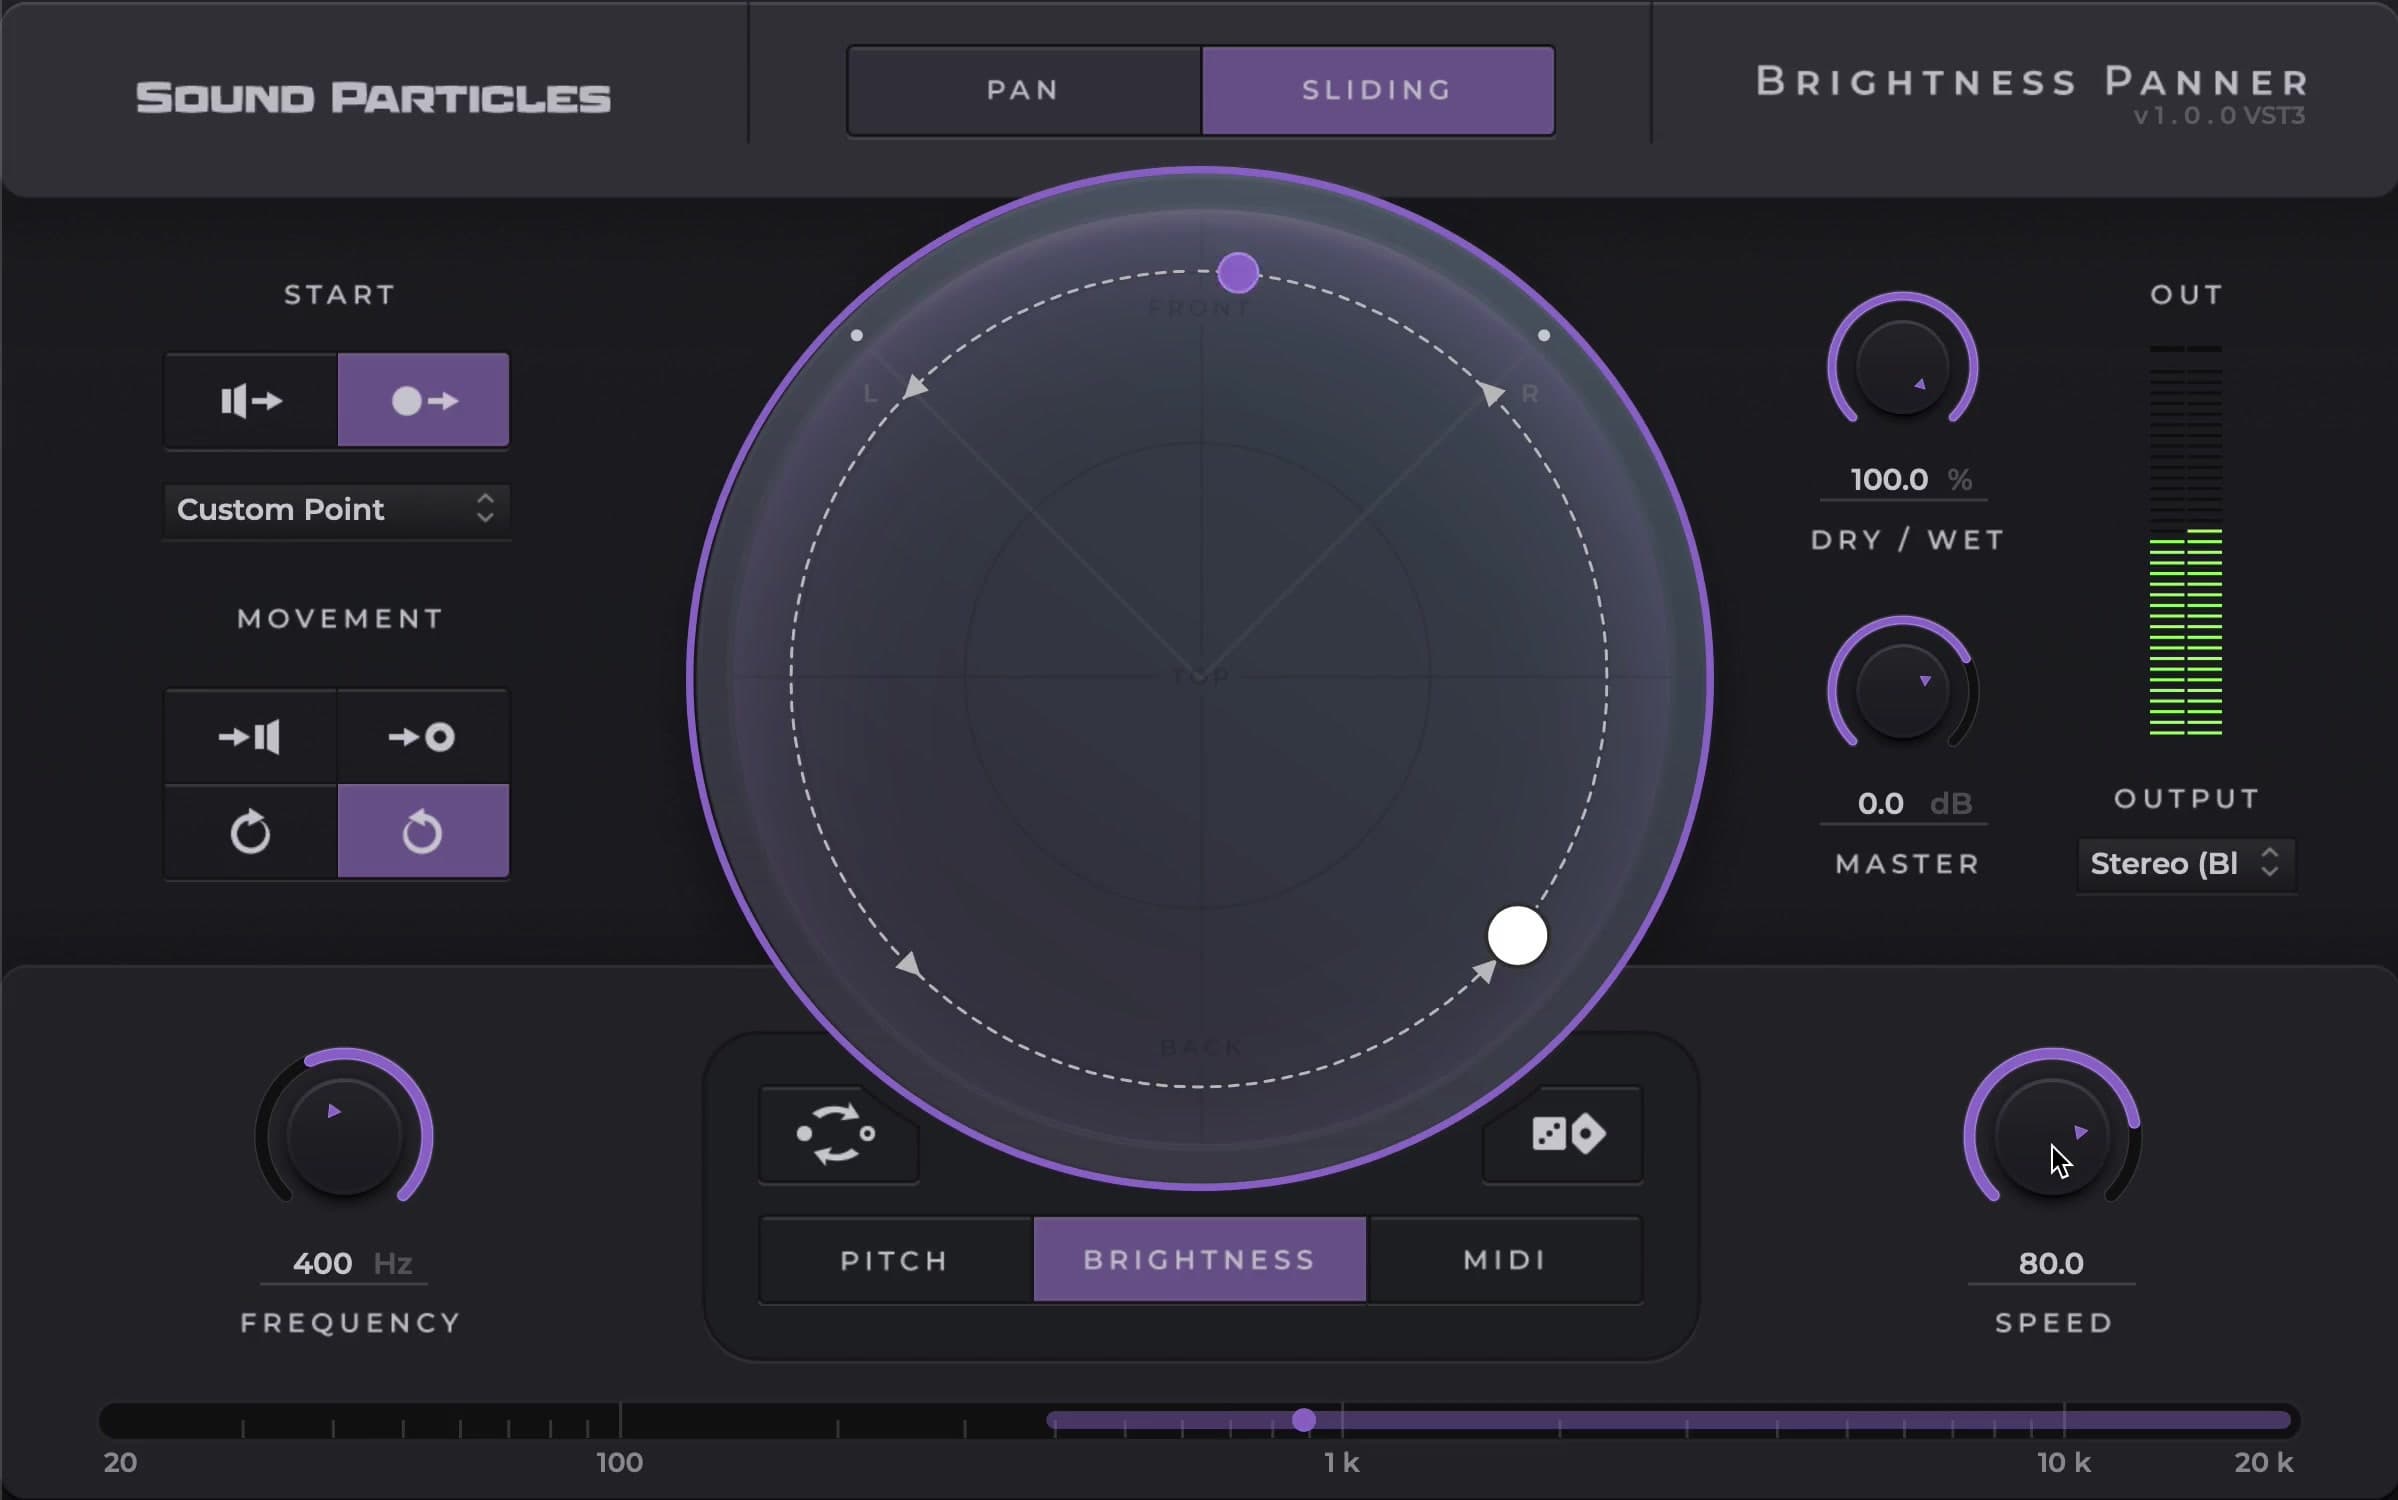Select clockwise rotation movement
Image resolution: width=2398 pixels, height=1500 pixels.
251,831
